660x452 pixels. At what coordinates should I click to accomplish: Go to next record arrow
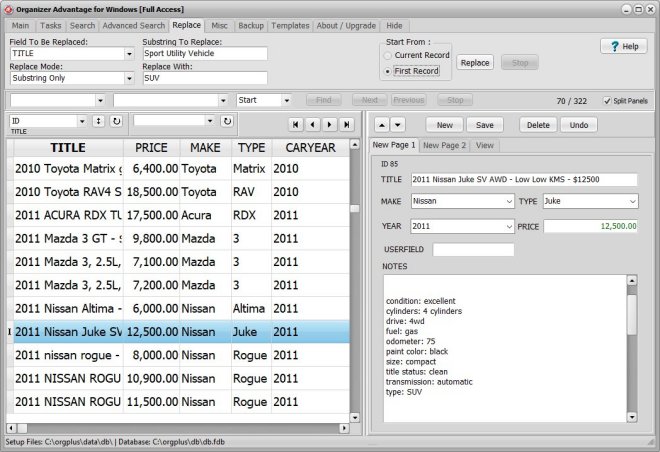329,124
